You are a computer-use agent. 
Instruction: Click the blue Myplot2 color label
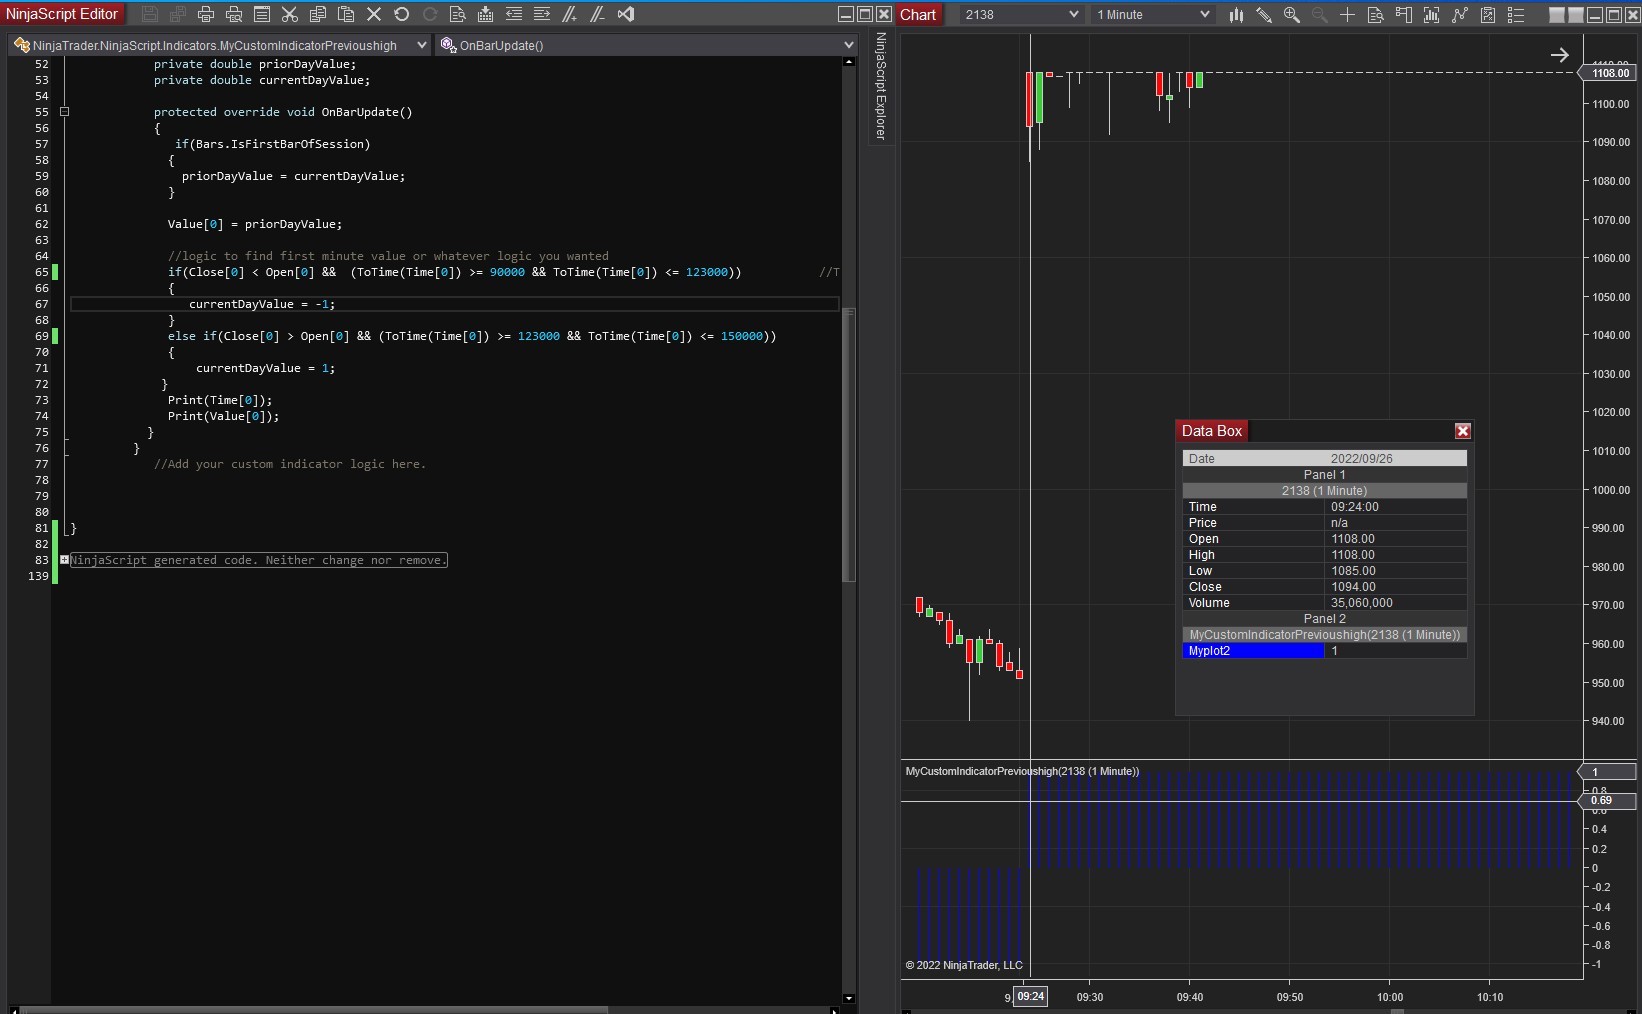coord(1253,651)
